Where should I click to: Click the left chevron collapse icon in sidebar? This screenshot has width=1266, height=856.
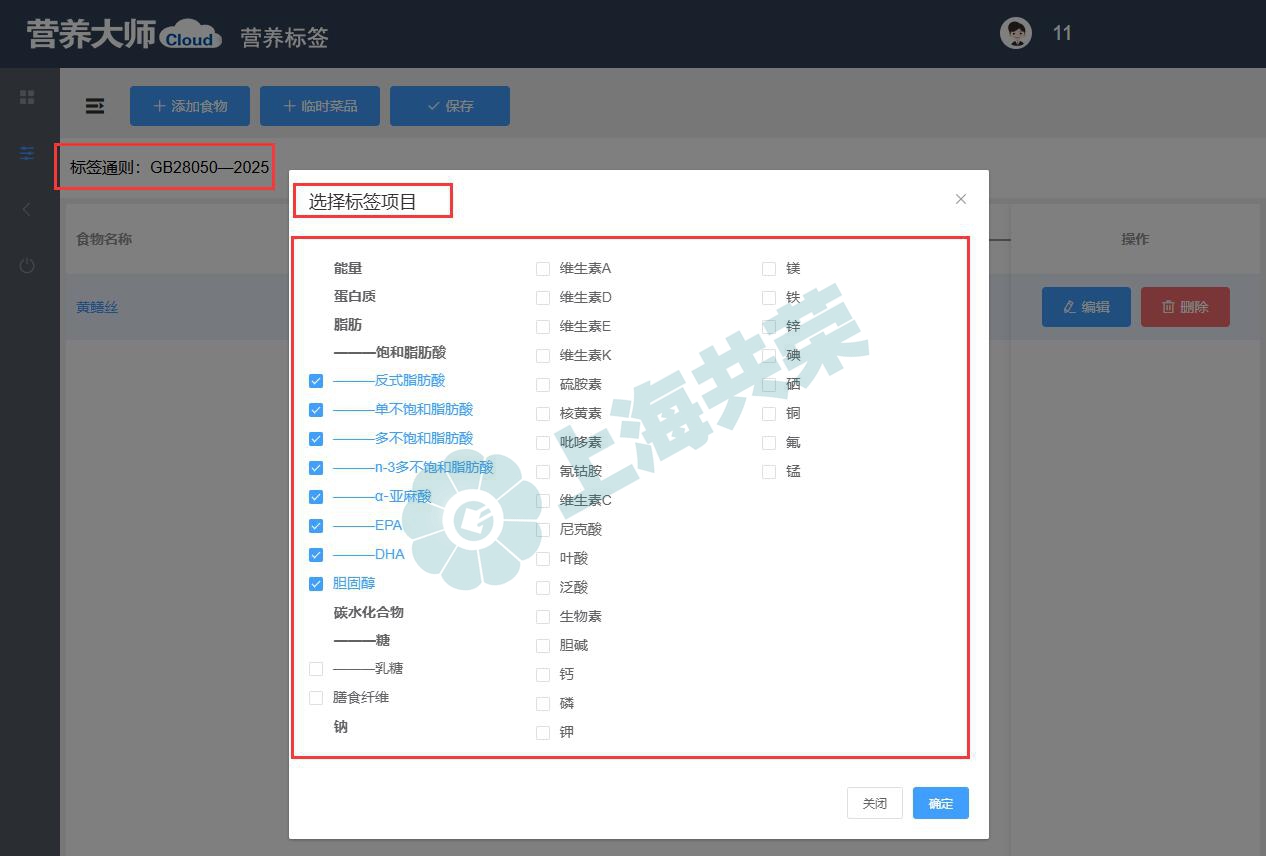click(27, 209)
